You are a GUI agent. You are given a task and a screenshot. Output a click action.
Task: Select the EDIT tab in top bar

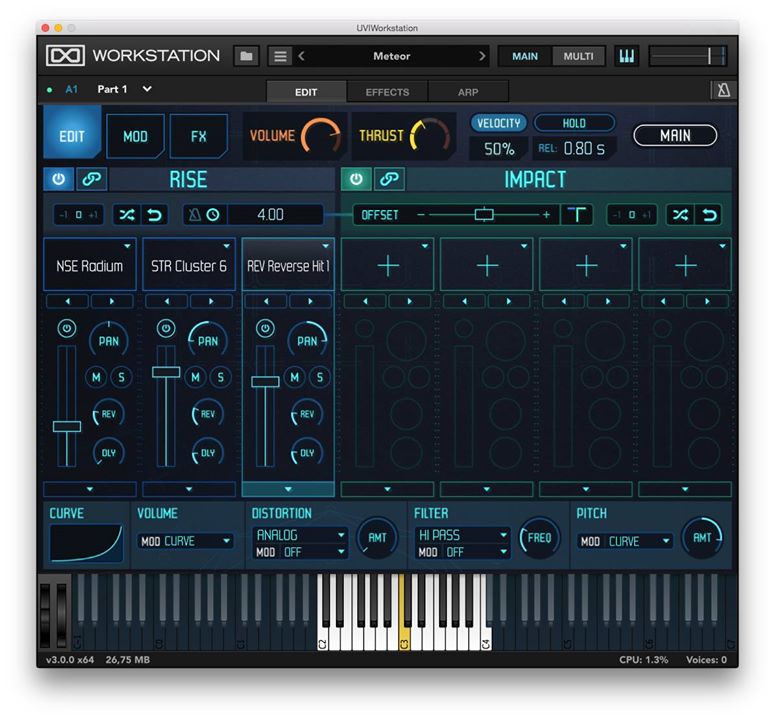pyautogui.click(x=306, y=92)
